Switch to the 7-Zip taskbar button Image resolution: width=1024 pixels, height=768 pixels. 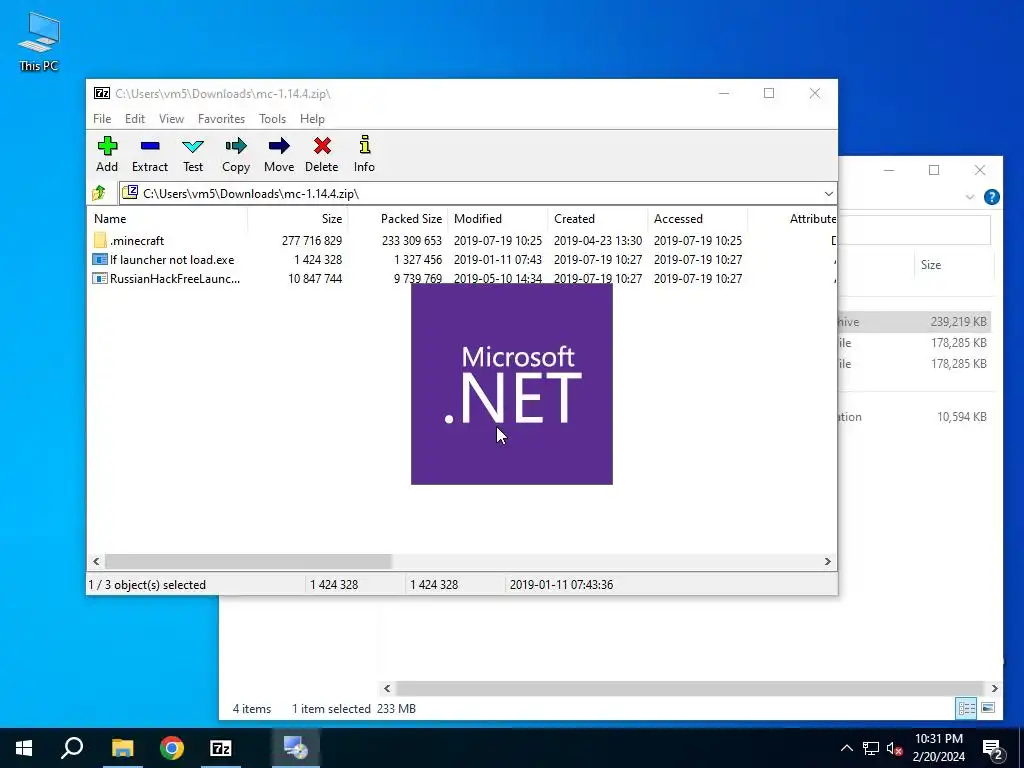(221, 748)
